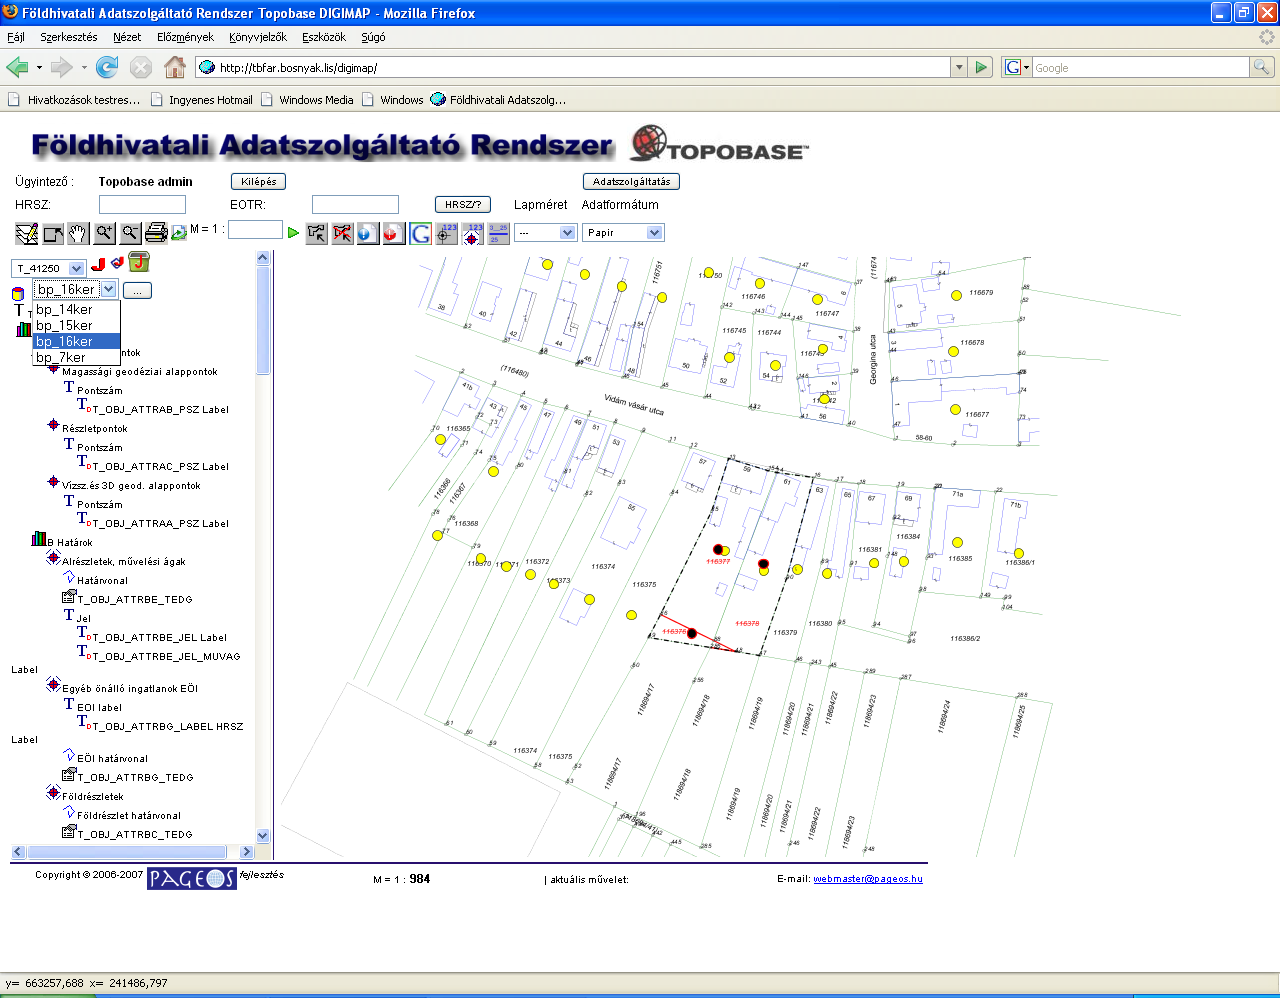Click the clear selection crossed-out icon
The width and height of the screenshot is (1280, 998).
point(342,233)
